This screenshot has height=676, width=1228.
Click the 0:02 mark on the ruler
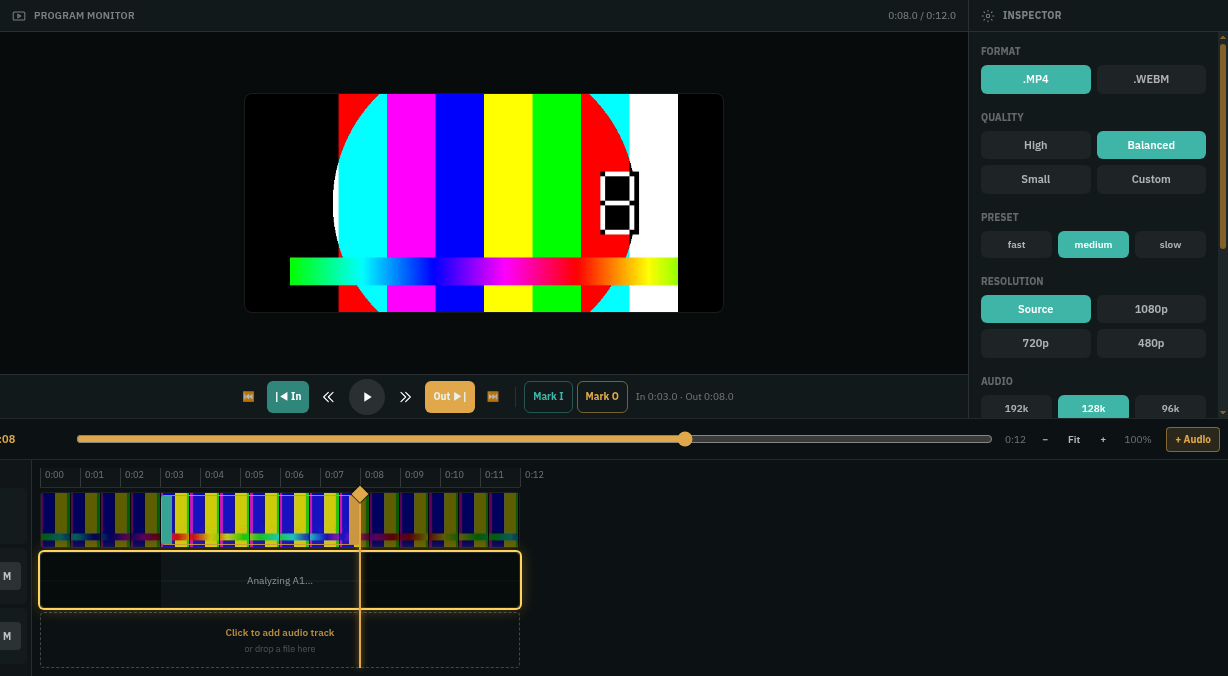tap(134, 475)
